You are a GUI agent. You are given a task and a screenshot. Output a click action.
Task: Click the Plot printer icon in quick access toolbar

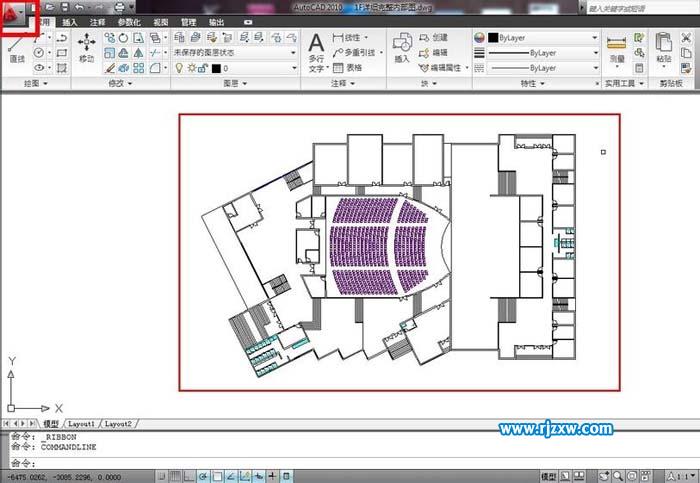[119, 7]
